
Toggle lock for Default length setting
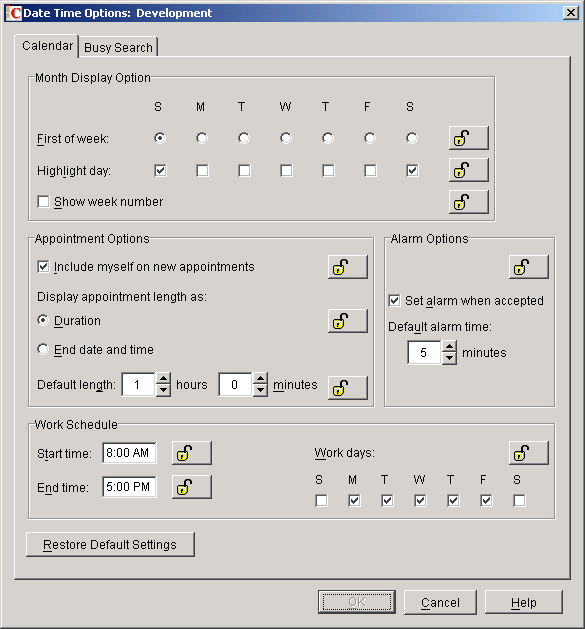(347, 388)
